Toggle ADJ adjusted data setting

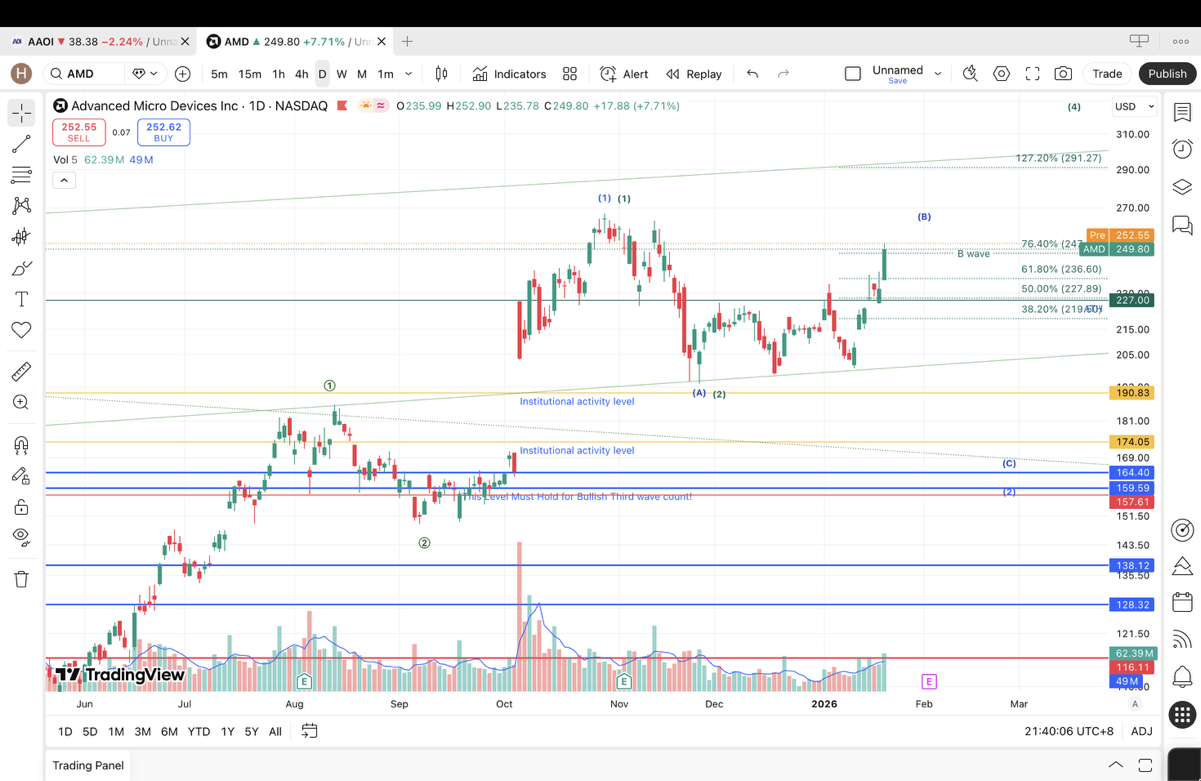(1141, 732)
